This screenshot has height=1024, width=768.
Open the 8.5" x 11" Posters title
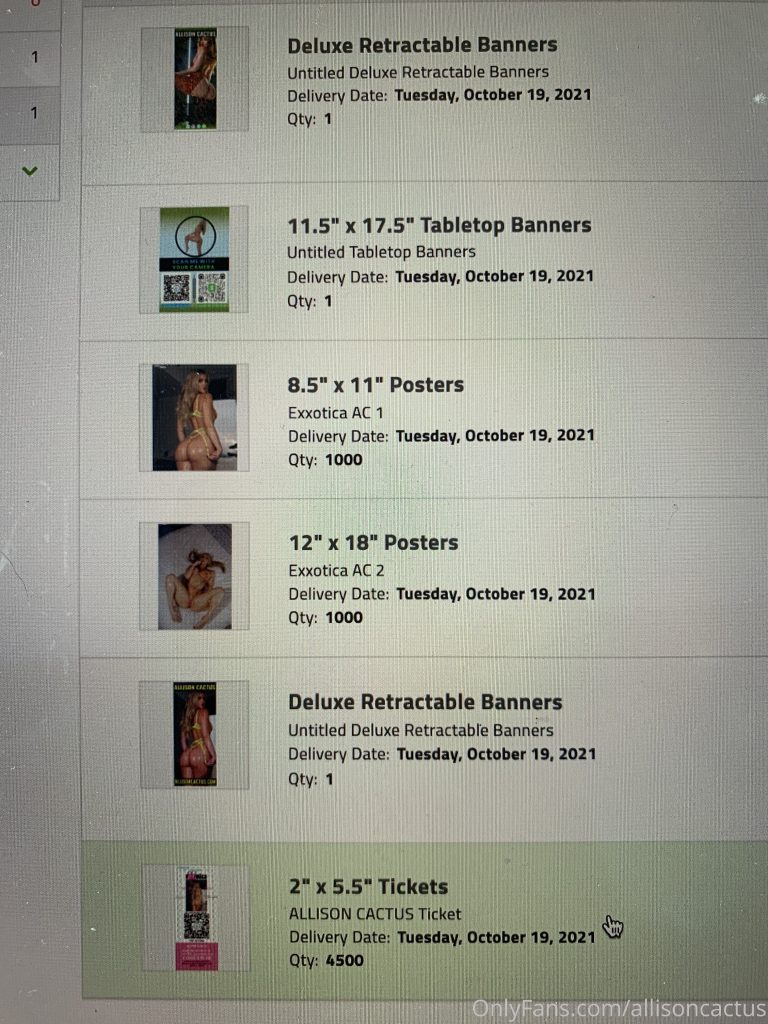[x=376, y=385]
